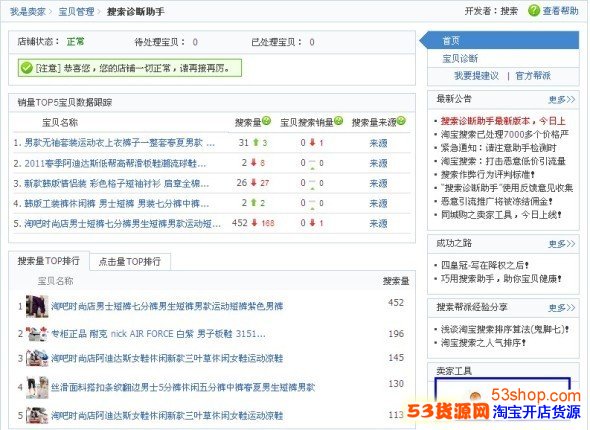Viewport: 590px width, 430px height.
Task: Open 来源 link for item 4 韩版工装裤
Action: [x=378, y=203]
